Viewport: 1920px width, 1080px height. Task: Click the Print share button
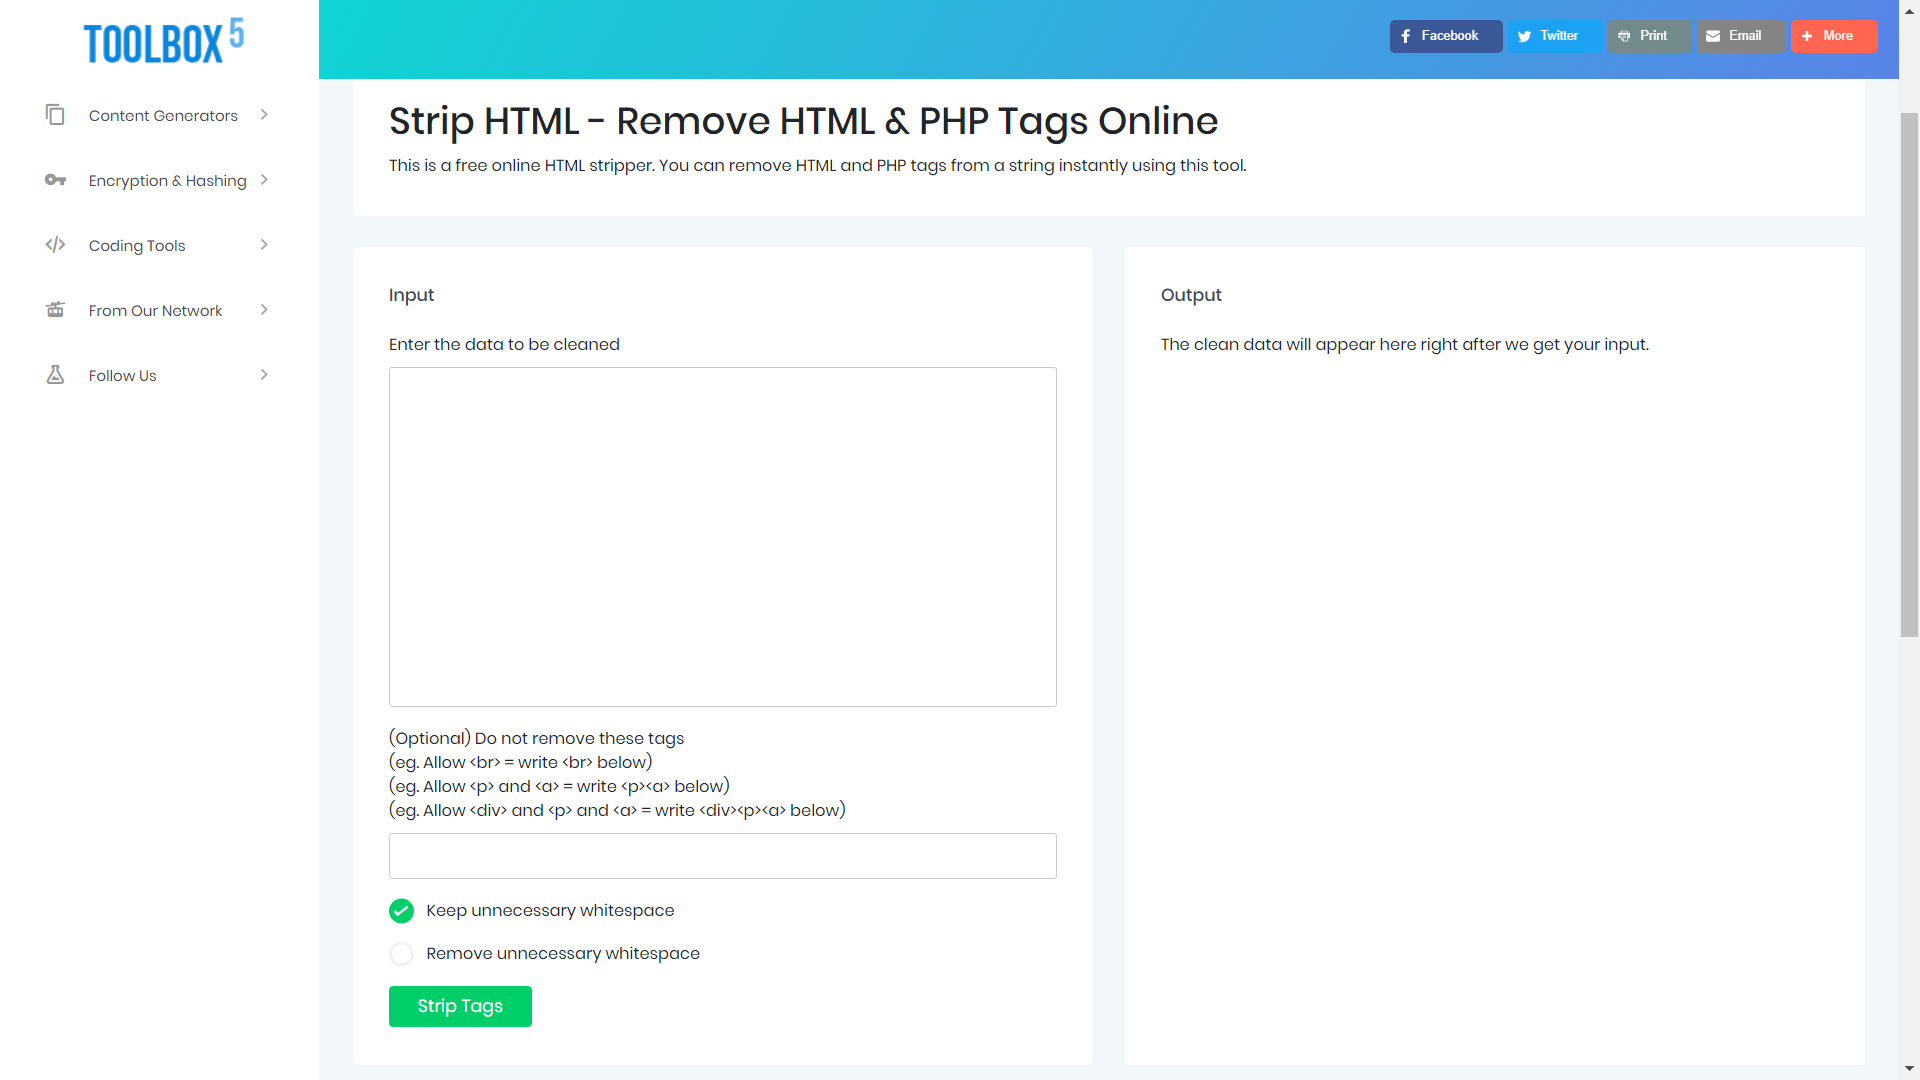tap(1648, 36)
